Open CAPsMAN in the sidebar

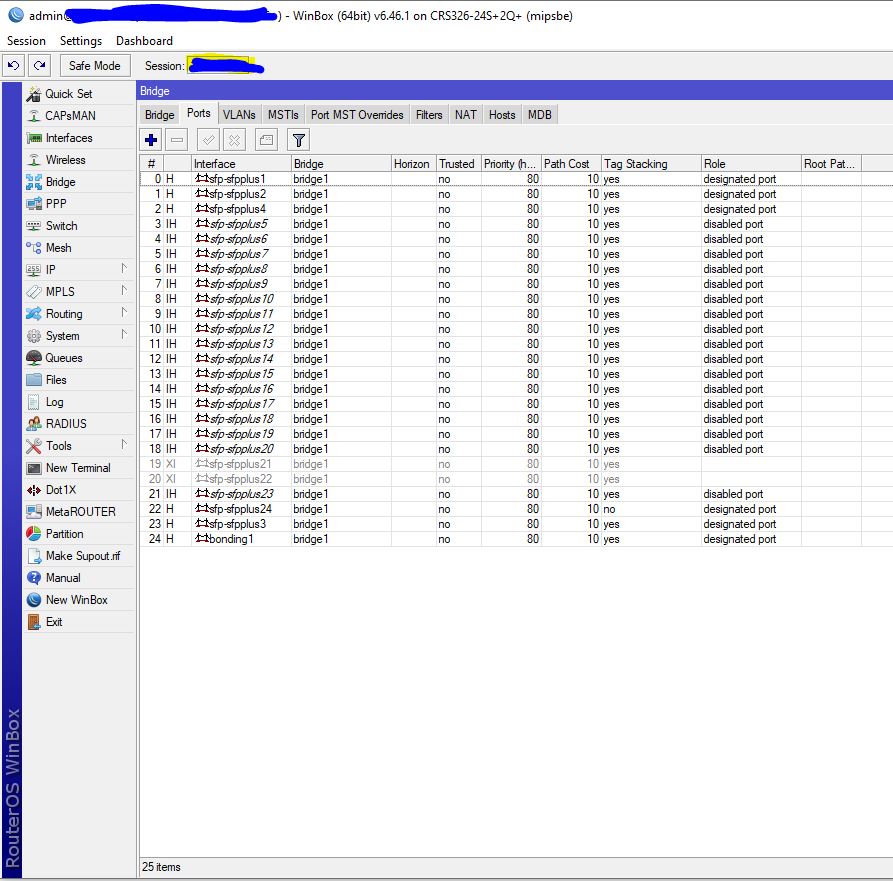pos(79,116)
